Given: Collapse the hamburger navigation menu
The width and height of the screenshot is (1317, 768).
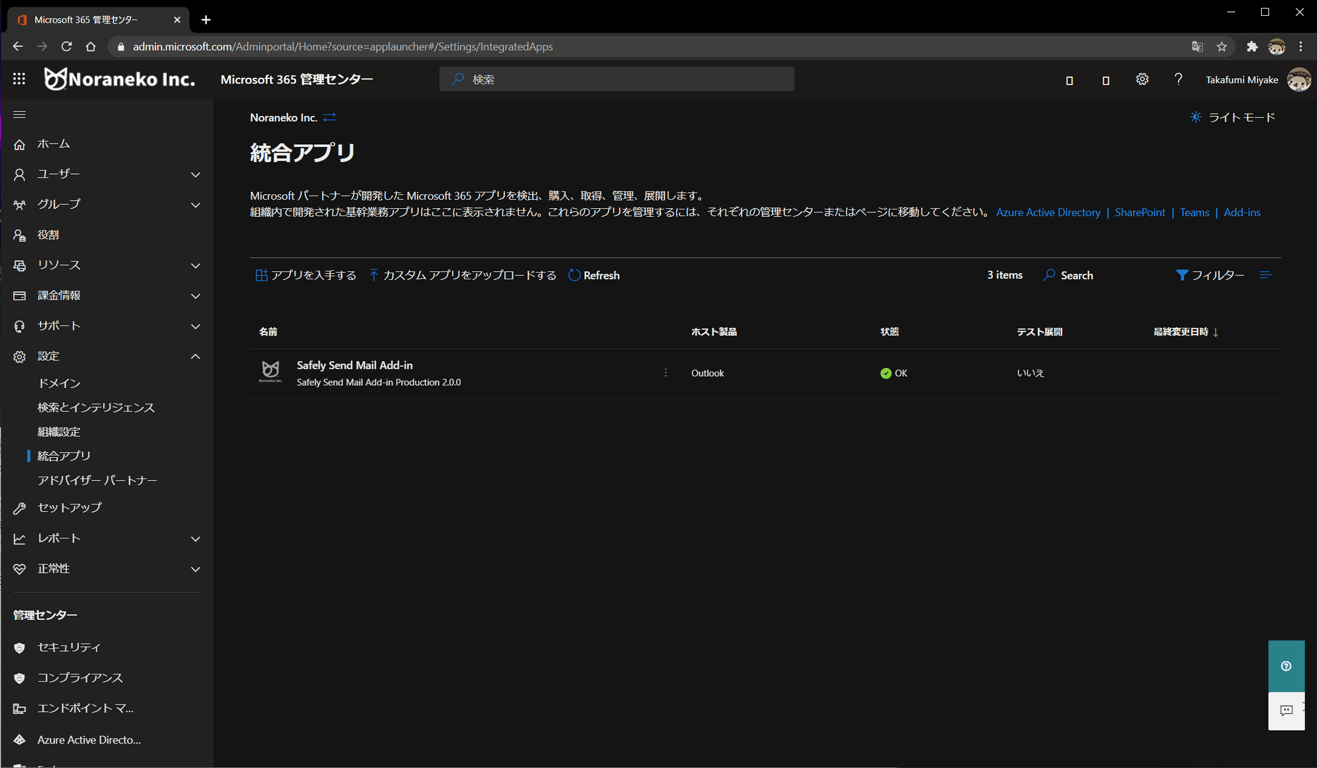Looking at the screenshot, I should point(19,115).
